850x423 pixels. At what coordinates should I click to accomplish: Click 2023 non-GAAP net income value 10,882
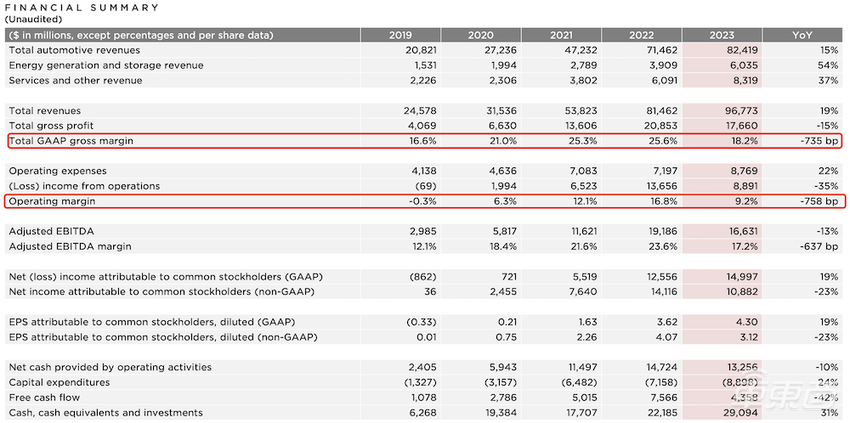tap(742, 292)
